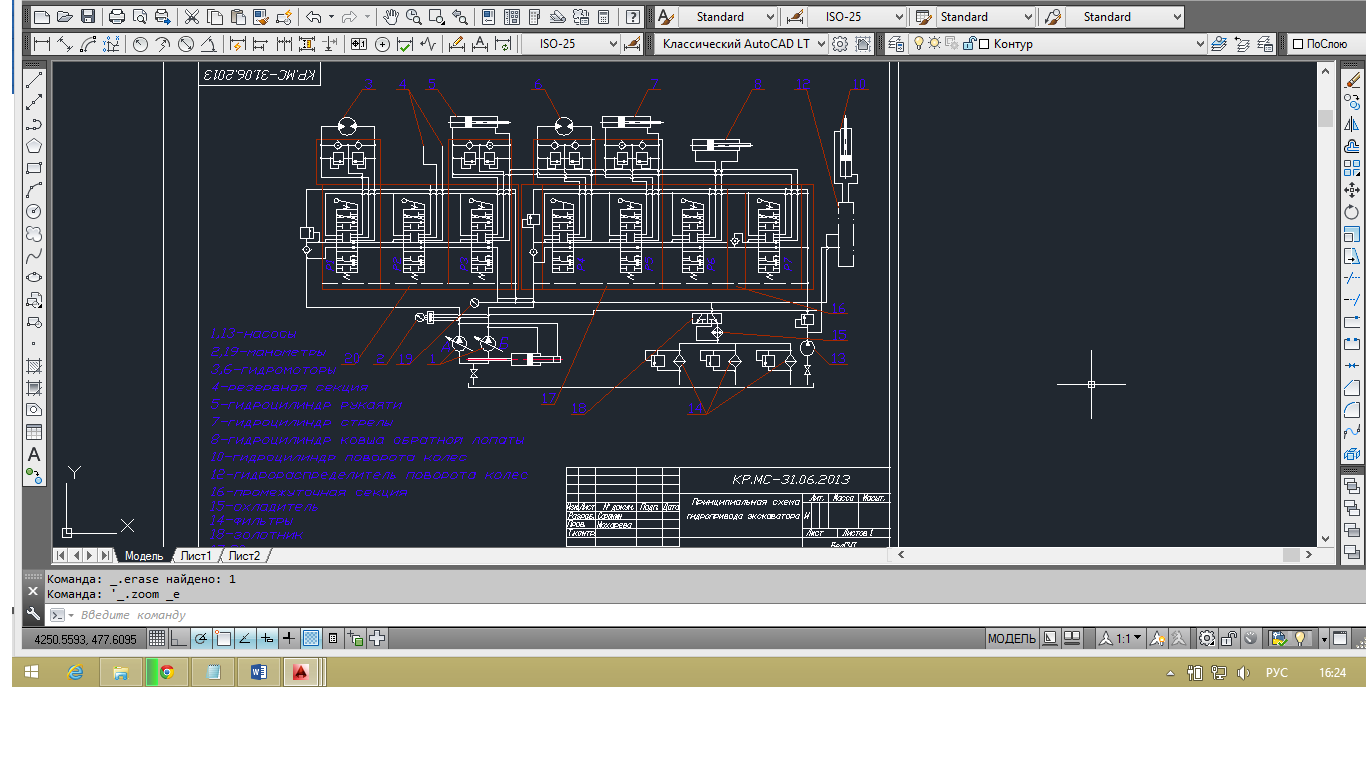Toggle Grid display in status bar
The height and width of the screenshot is (768, 1366).
point(157,638)
